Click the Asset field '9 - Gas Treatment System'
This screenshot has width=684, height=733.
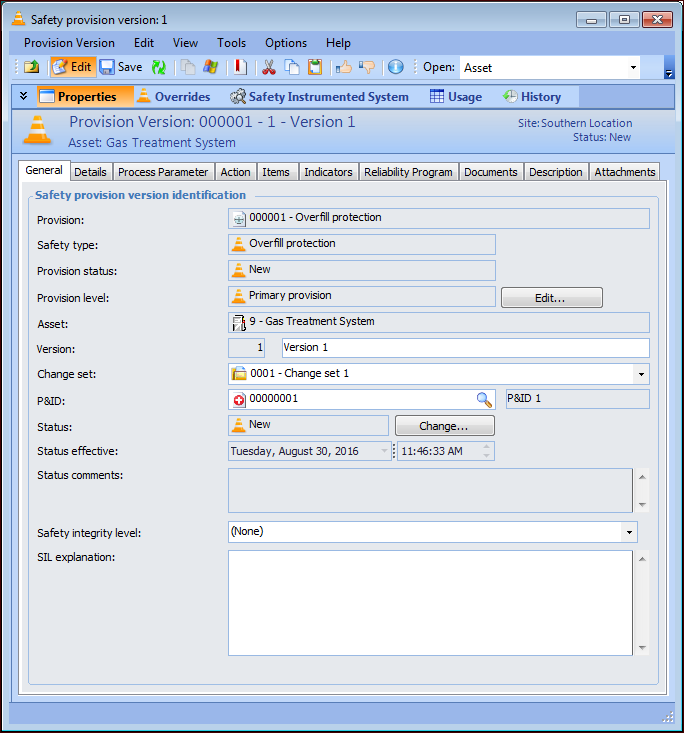439,323
